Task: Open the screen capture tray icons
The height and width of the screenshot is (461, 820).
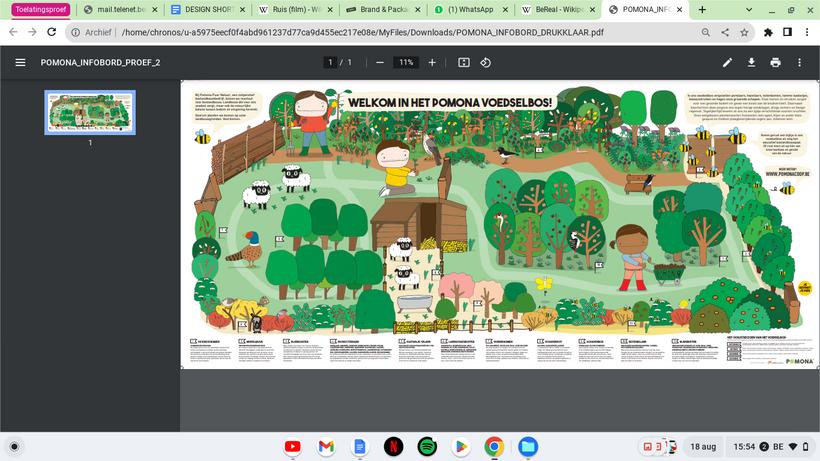Action: click(x=659, y=446)
